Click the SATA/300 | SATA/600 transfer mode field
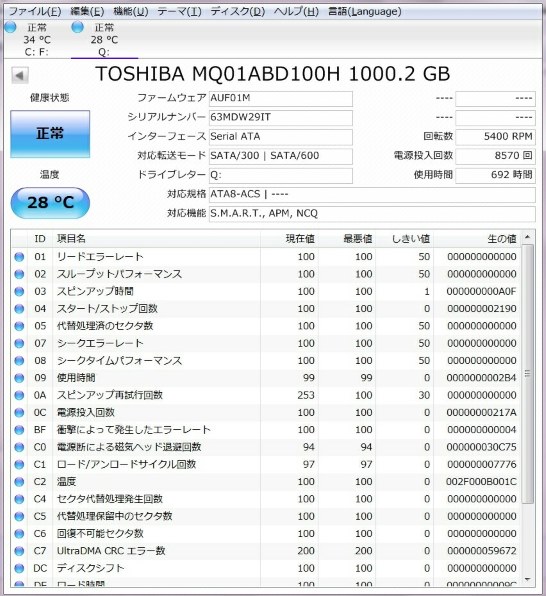 click(x=281, y=156)
